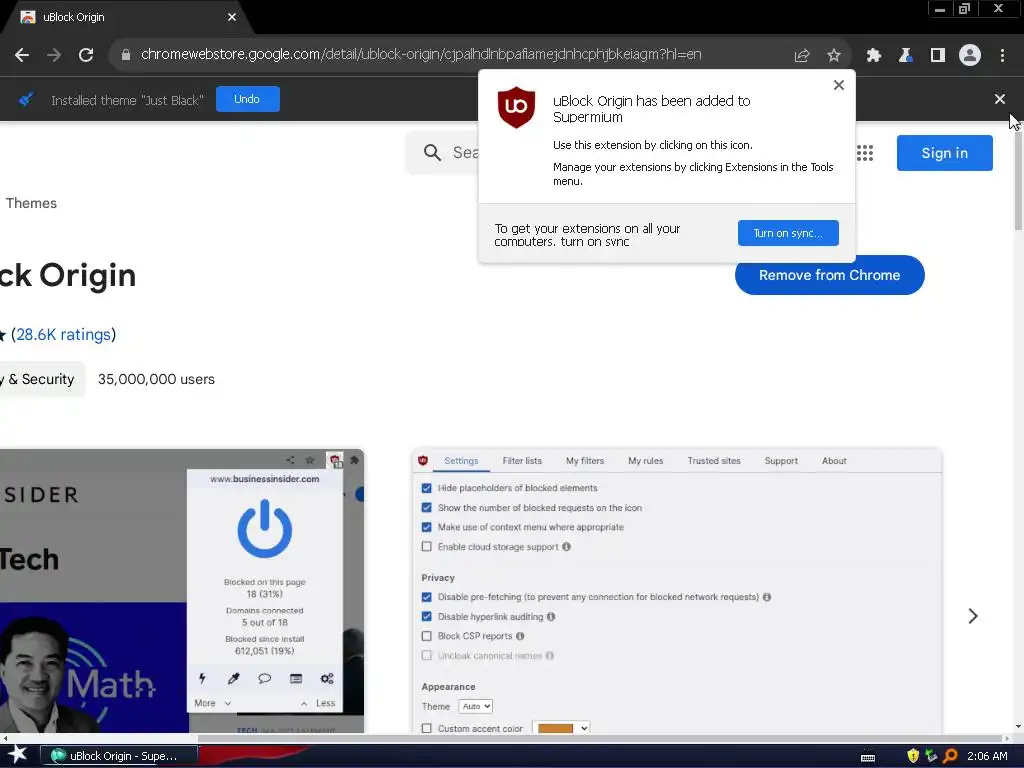The height and width of the screenshot is (768, 1024).
Task: Click the address bar URL
Action: coord(421,55)
